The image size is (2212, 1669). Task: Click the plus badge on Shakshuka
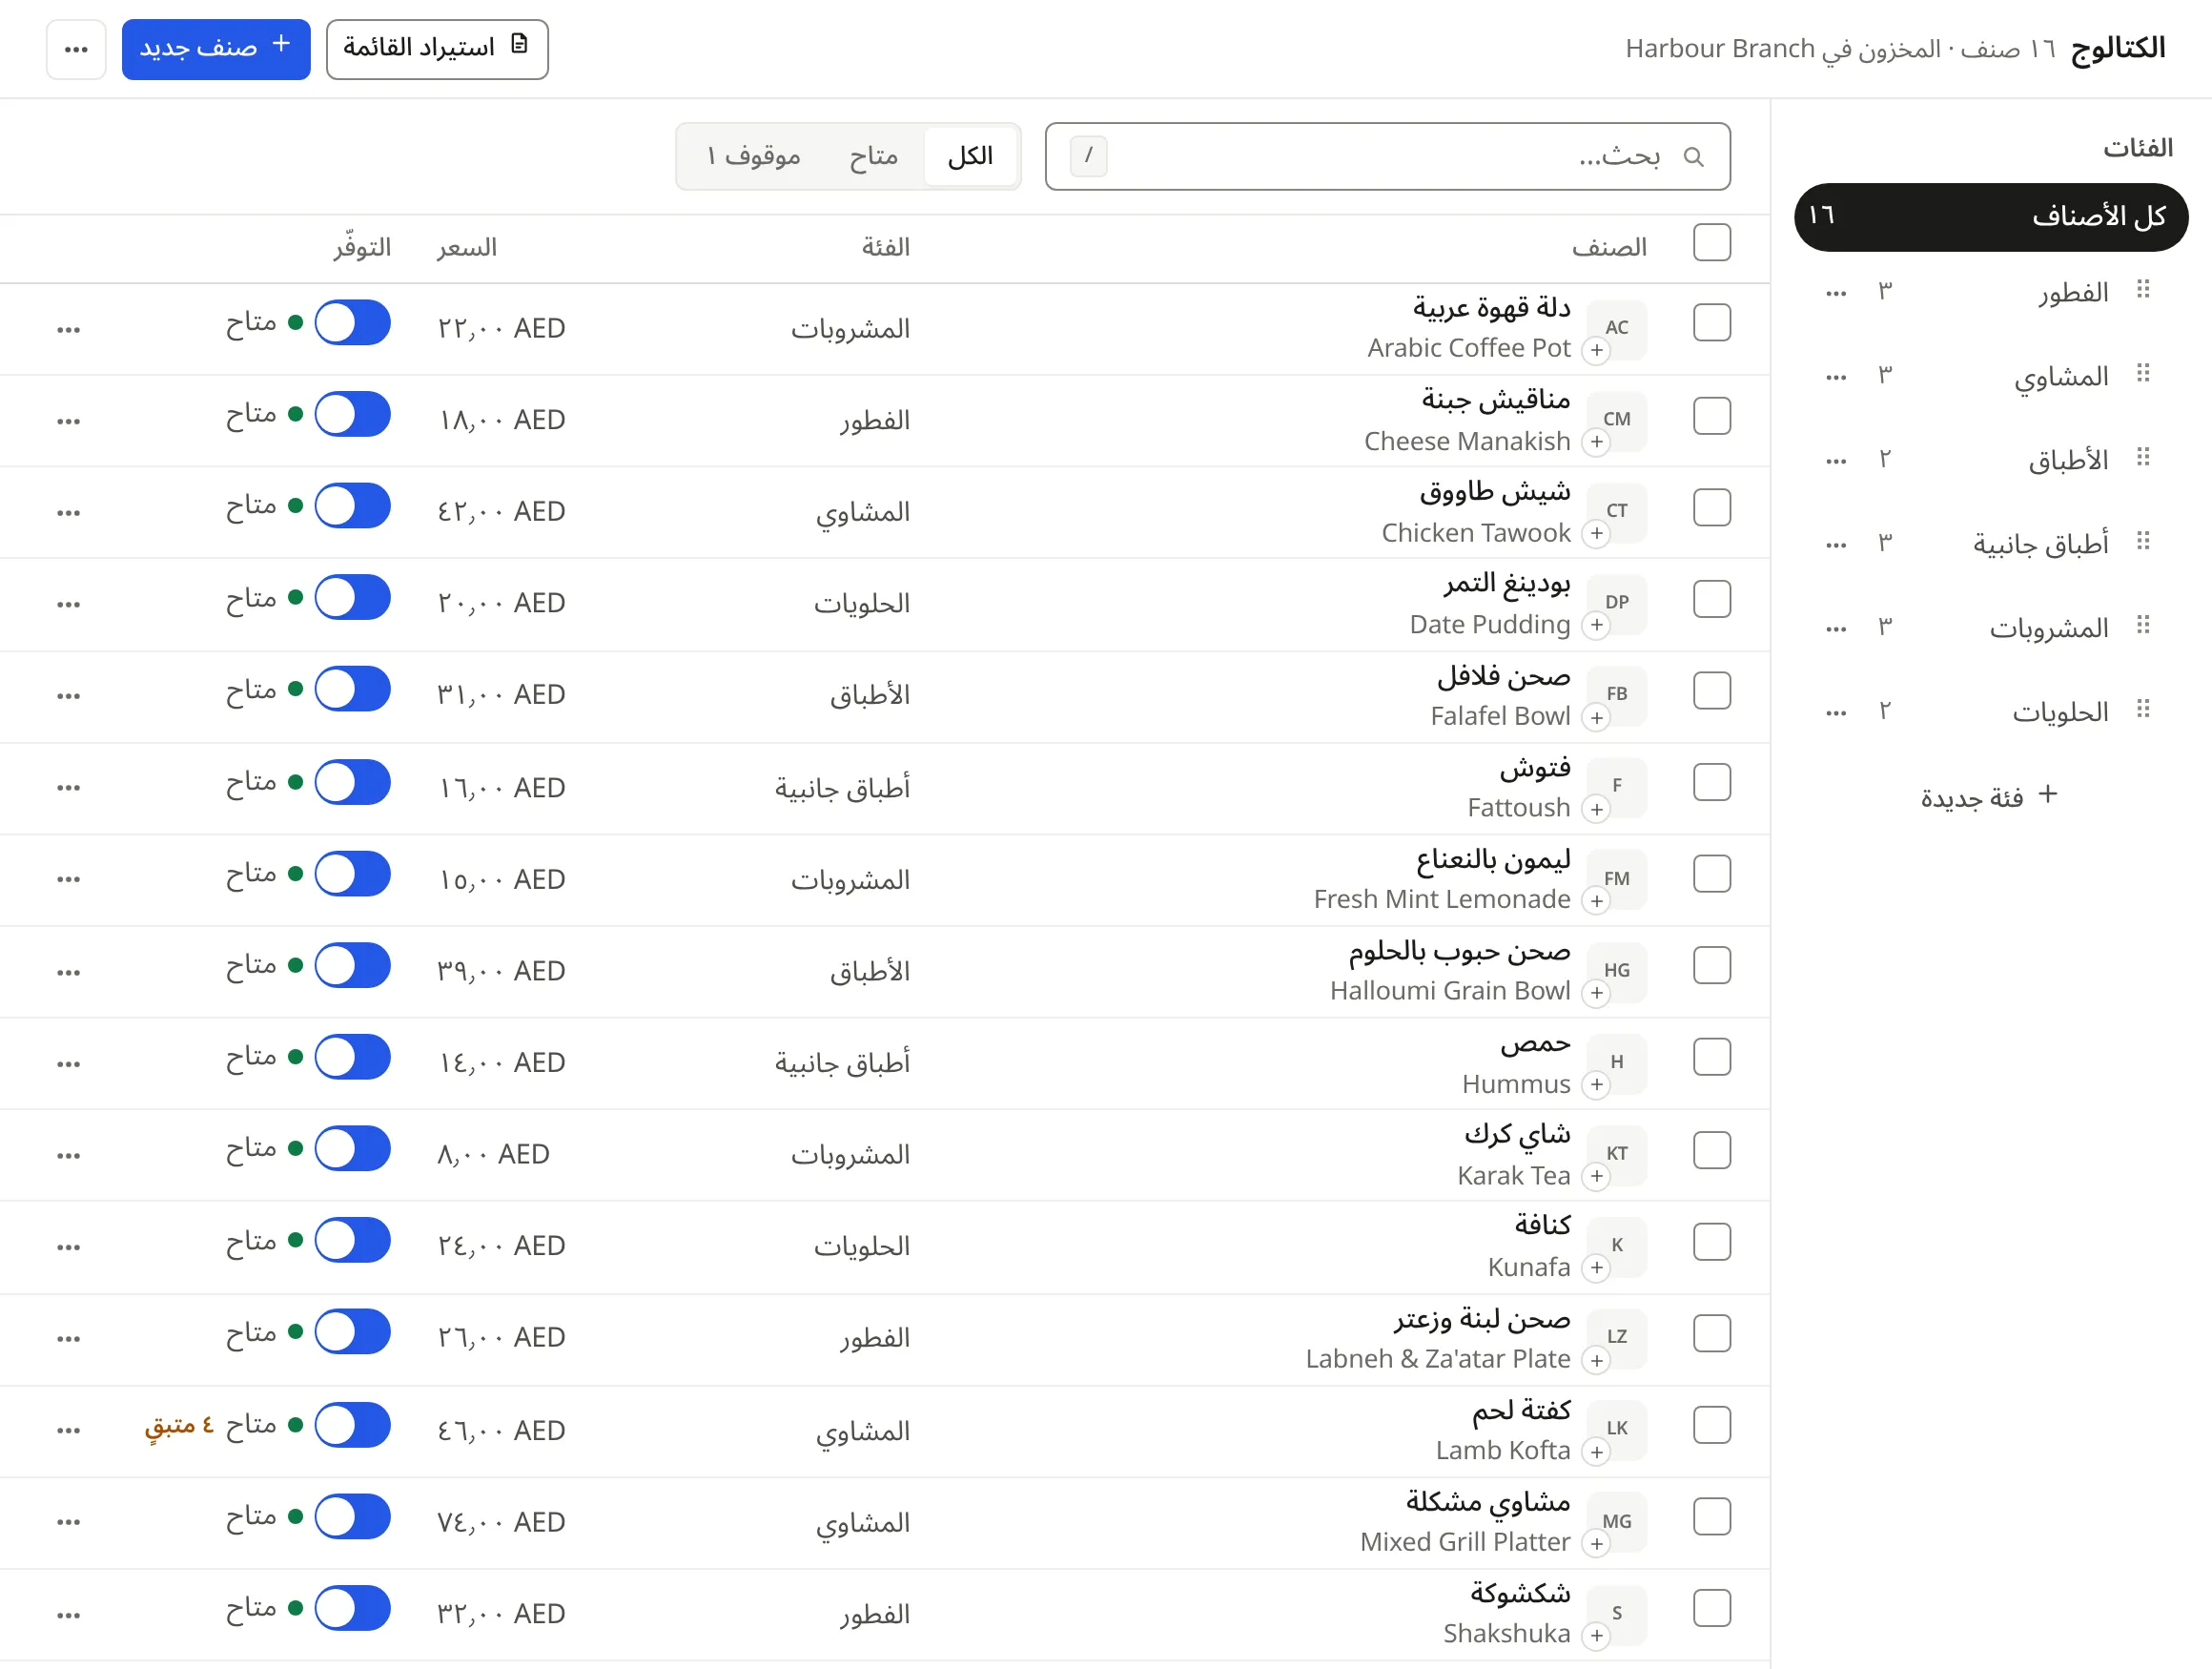click(x=1597, y=1635)
